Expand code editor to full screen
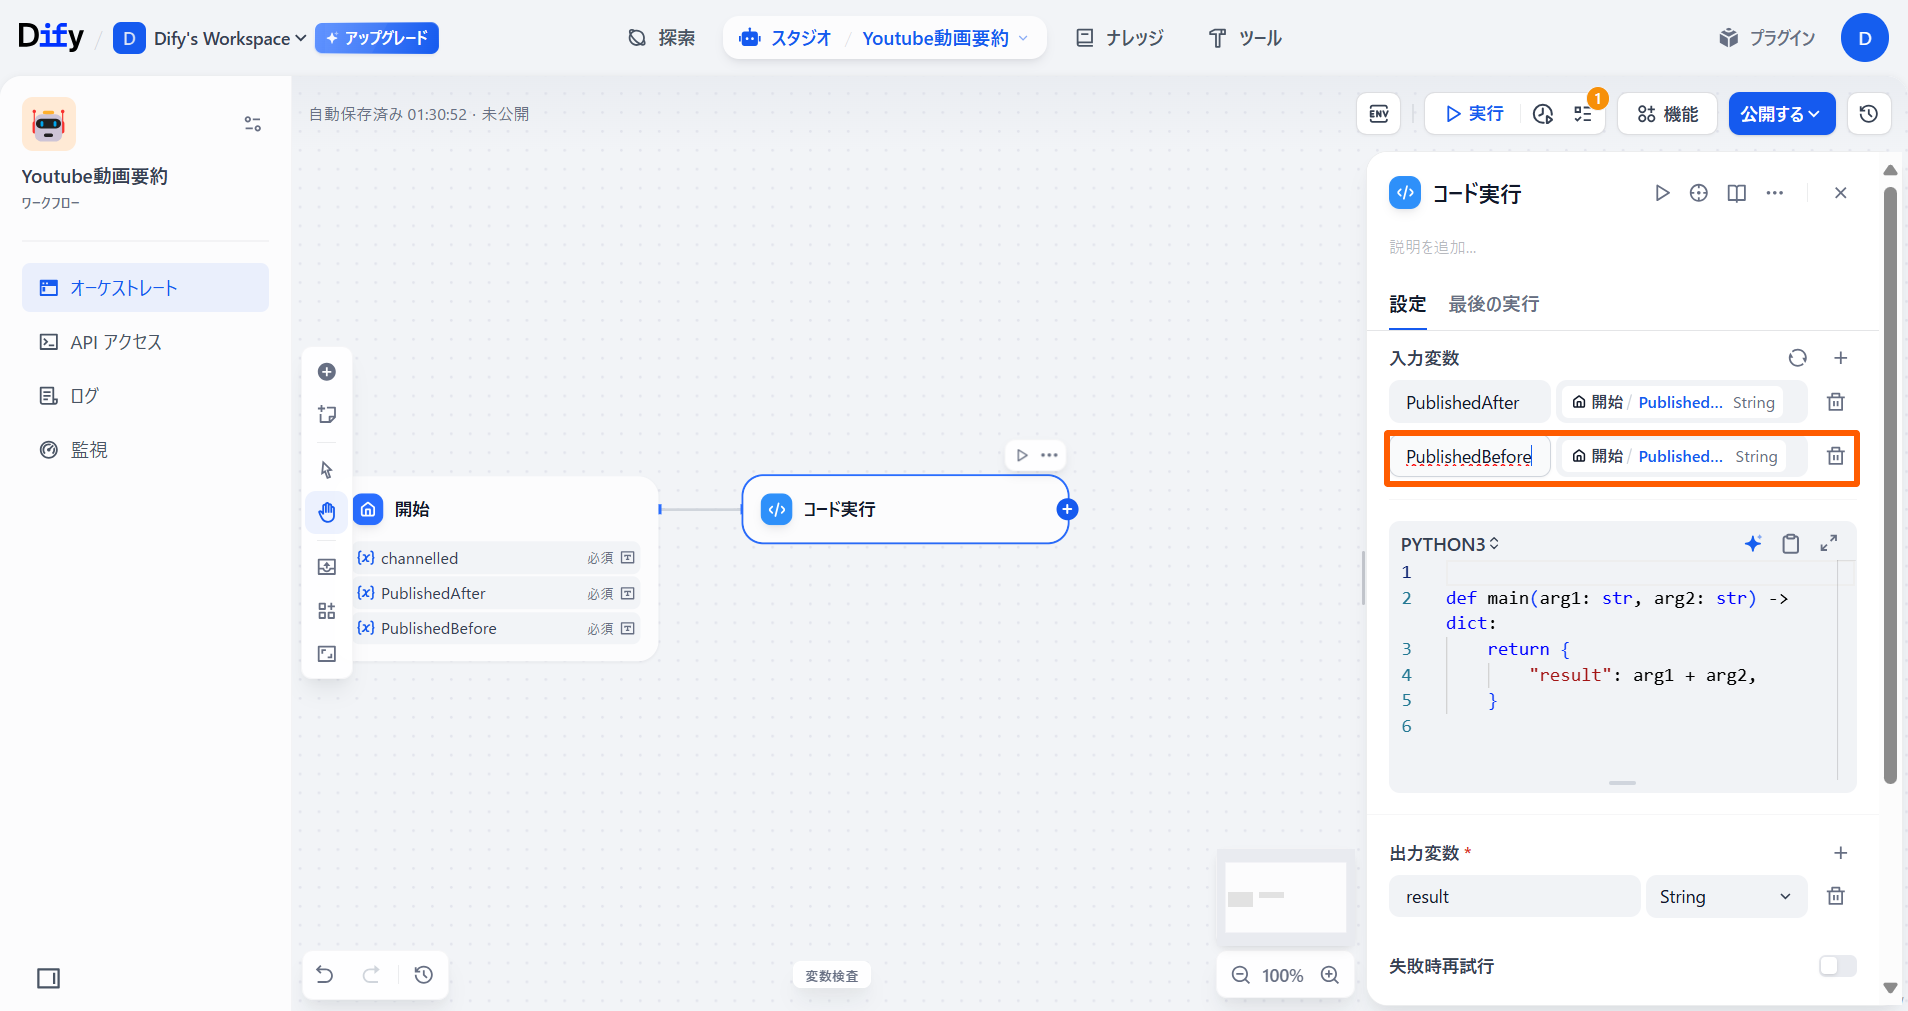Image resolution: width=1908 pixels, height=1011 pixels. click(1828, 543)
